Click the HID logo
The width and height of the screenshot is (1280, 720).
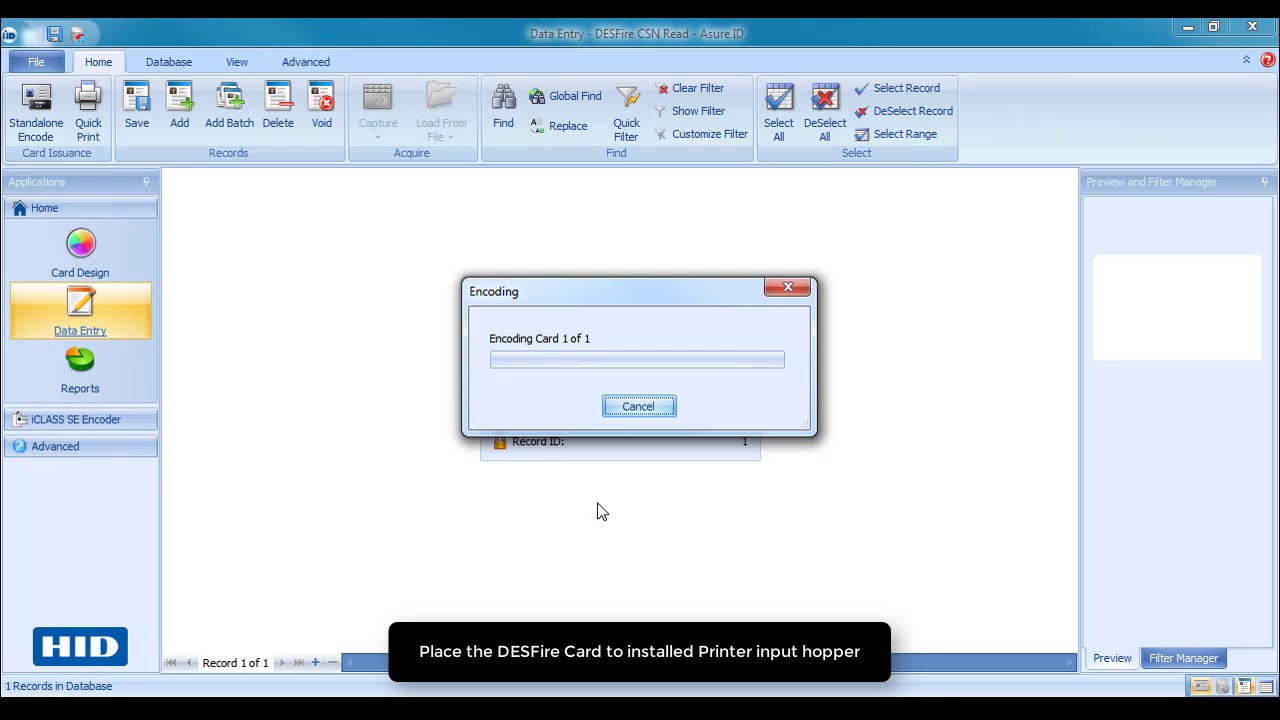pos(80,647)
